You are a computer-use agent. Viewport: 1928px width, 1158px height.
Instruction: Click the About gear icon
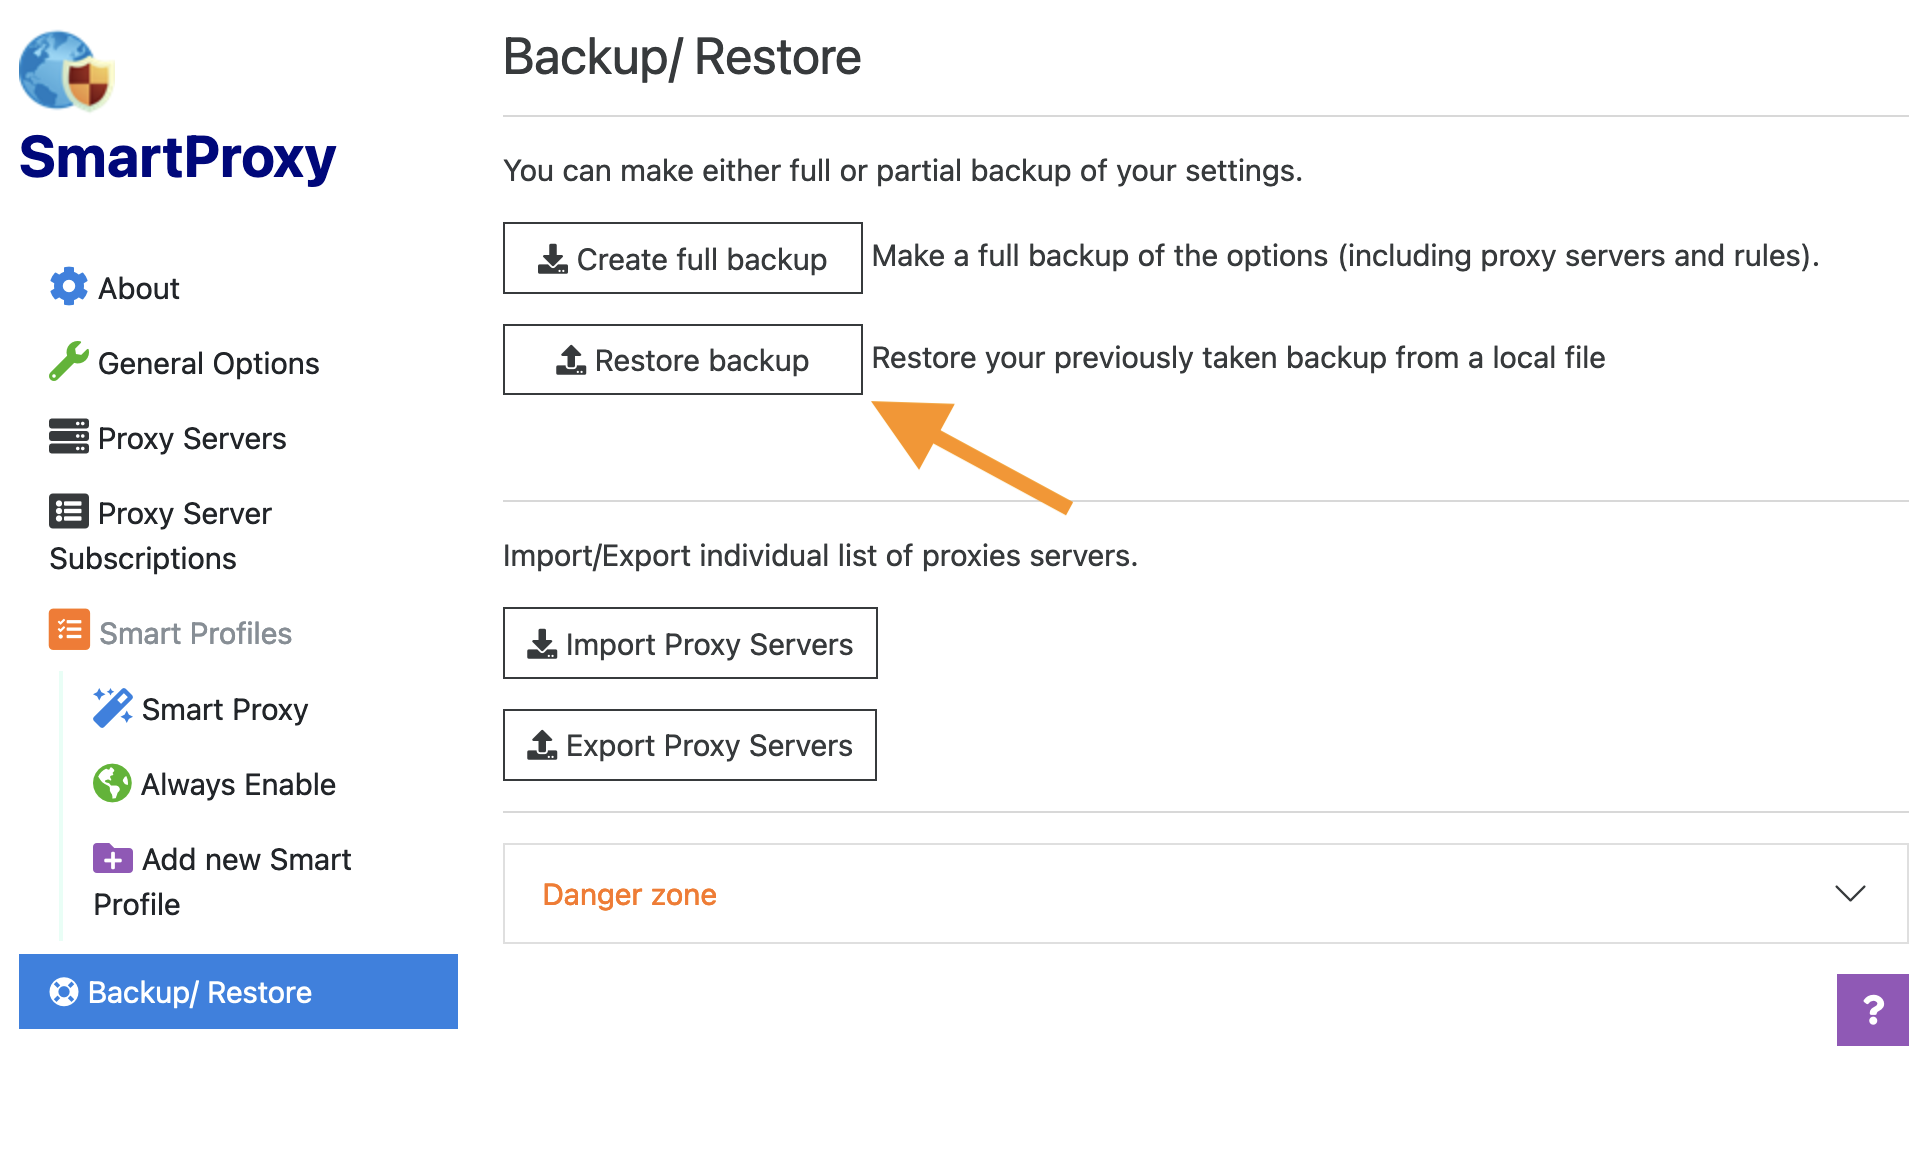[x=68, y=287]
